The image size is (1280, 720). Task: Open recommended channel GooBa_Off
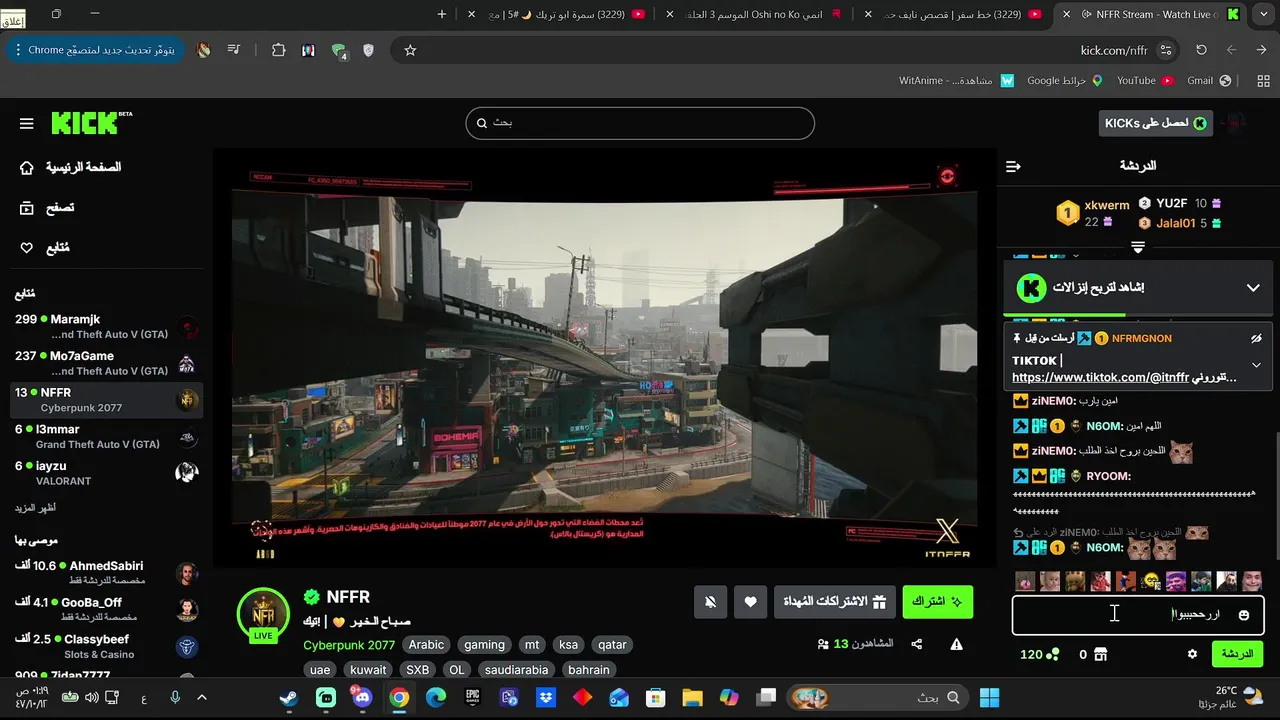point(106,610)
